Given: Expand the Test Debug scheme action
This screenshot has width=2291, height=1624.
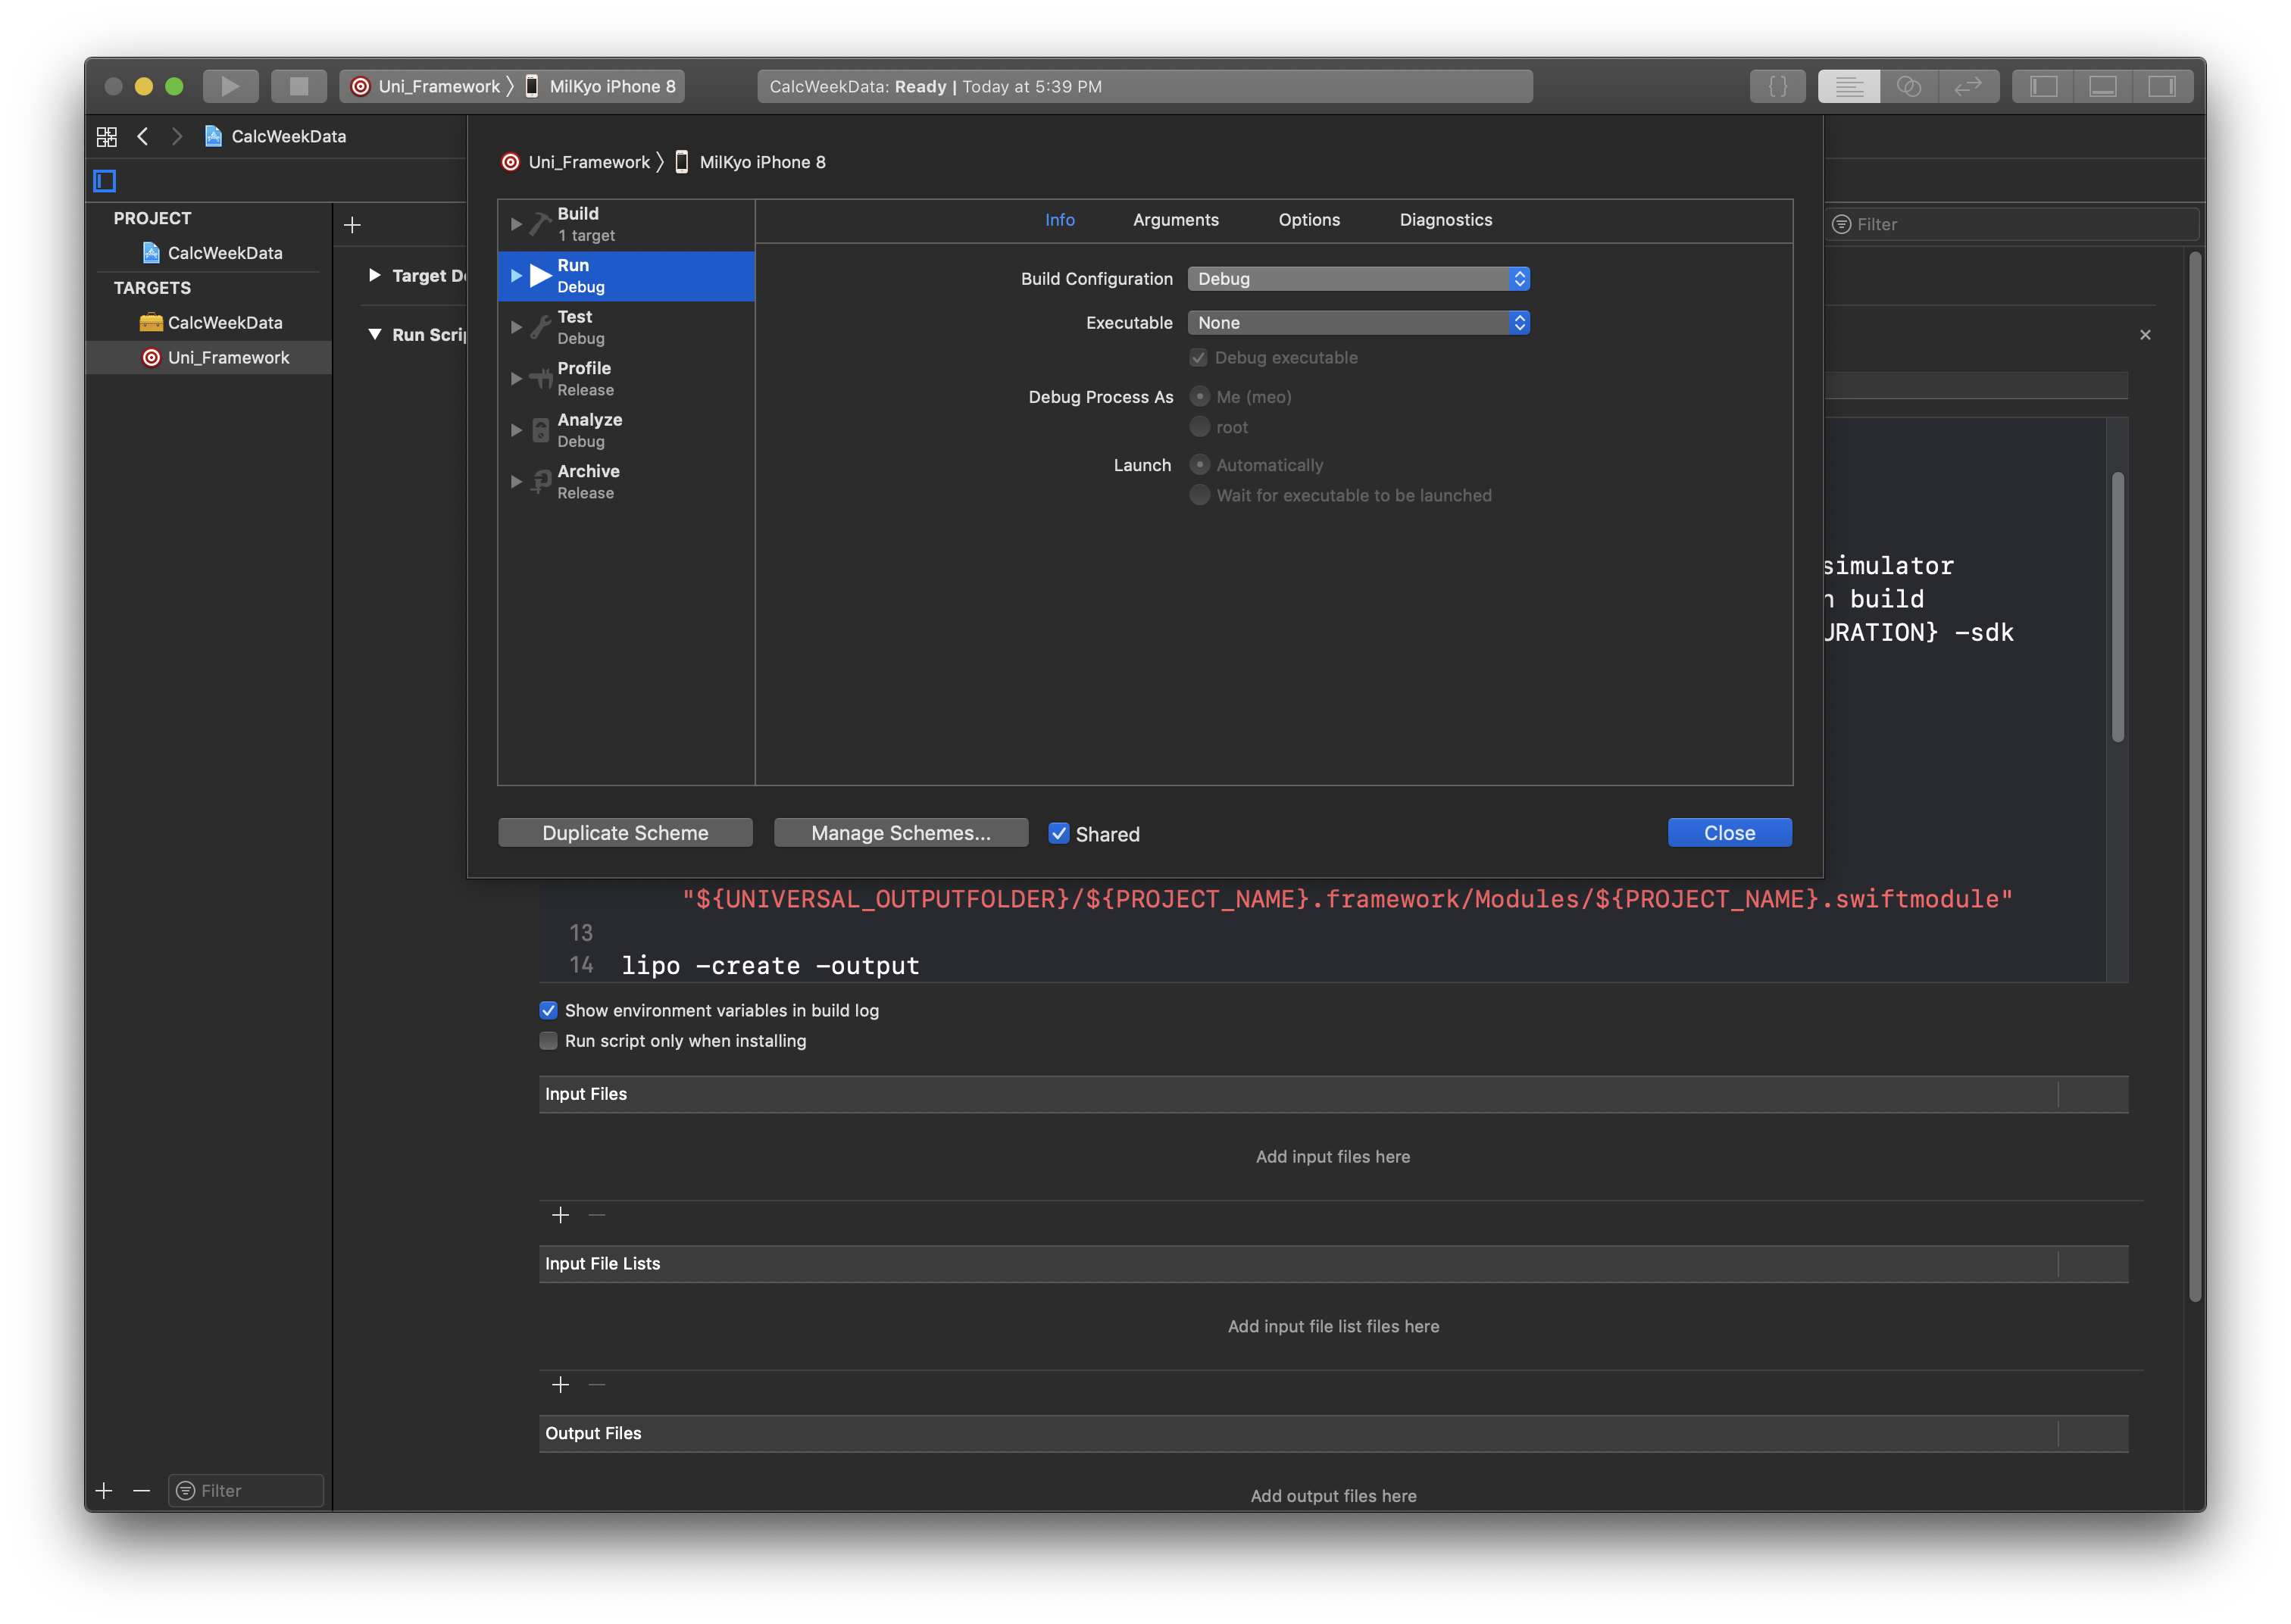Looking at the screenshot, I should click(516, 327).
